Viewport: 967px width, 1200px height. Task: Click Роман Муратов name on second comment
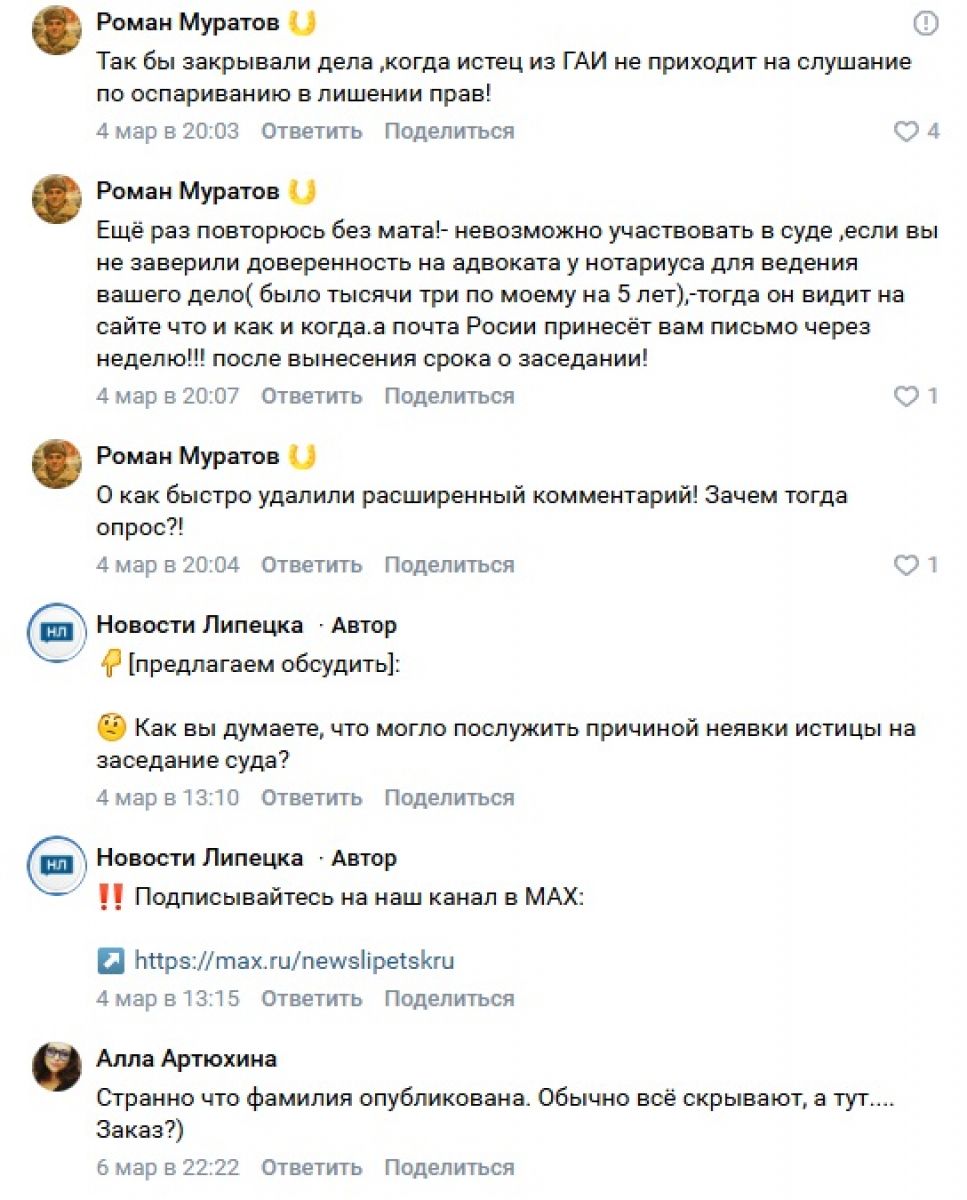[x=187, y=190]
